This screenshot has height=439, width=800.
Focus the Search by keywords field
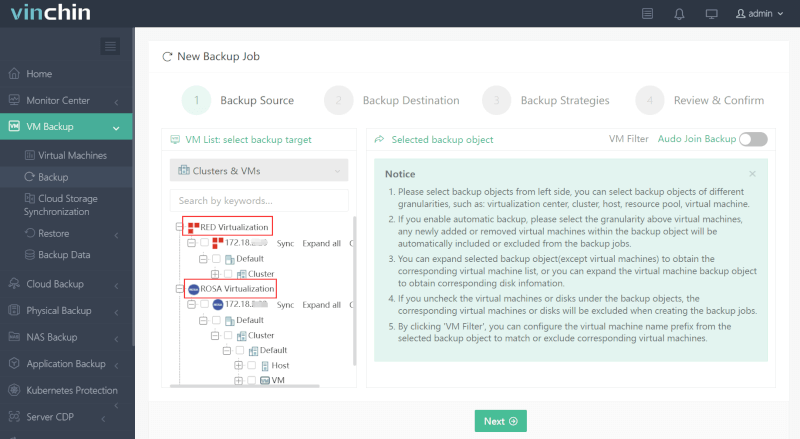pyautogui.click(x=259, y=201)
